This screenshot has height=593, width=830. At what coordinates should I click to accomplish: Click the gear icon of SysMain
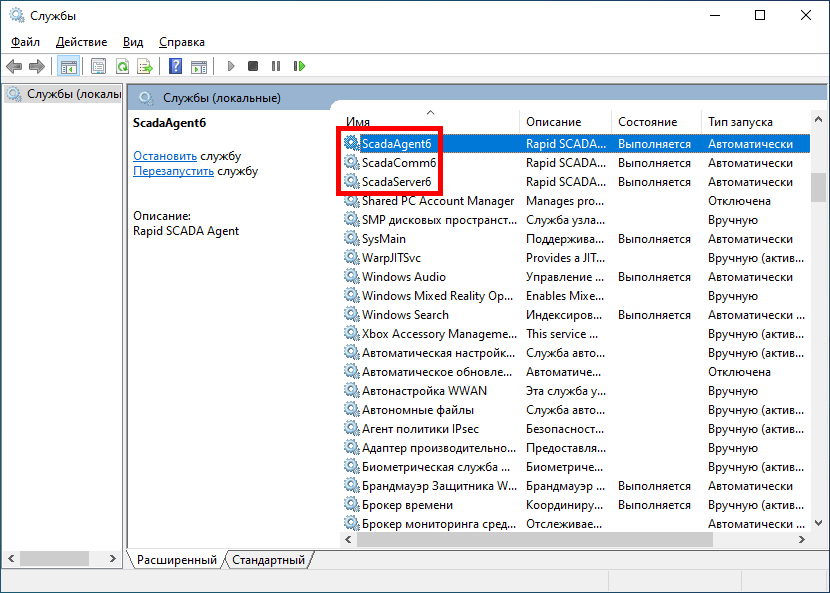[x=351, y=238]
